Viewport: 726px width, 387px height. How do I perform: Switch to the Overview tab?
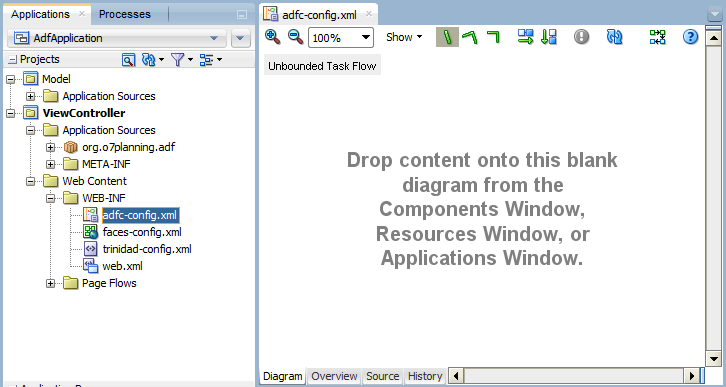[x=334, y=376]
